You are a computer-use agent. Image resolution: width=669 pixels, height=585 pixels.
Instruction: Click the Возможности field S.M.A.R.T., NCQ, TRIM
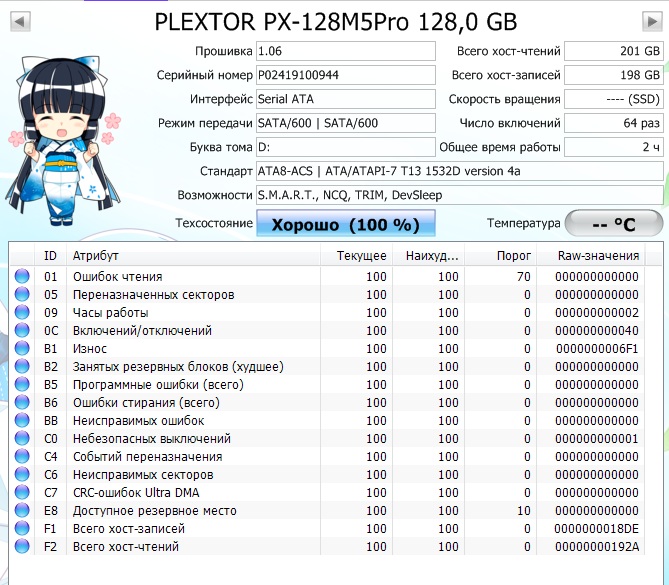point(460,195)
